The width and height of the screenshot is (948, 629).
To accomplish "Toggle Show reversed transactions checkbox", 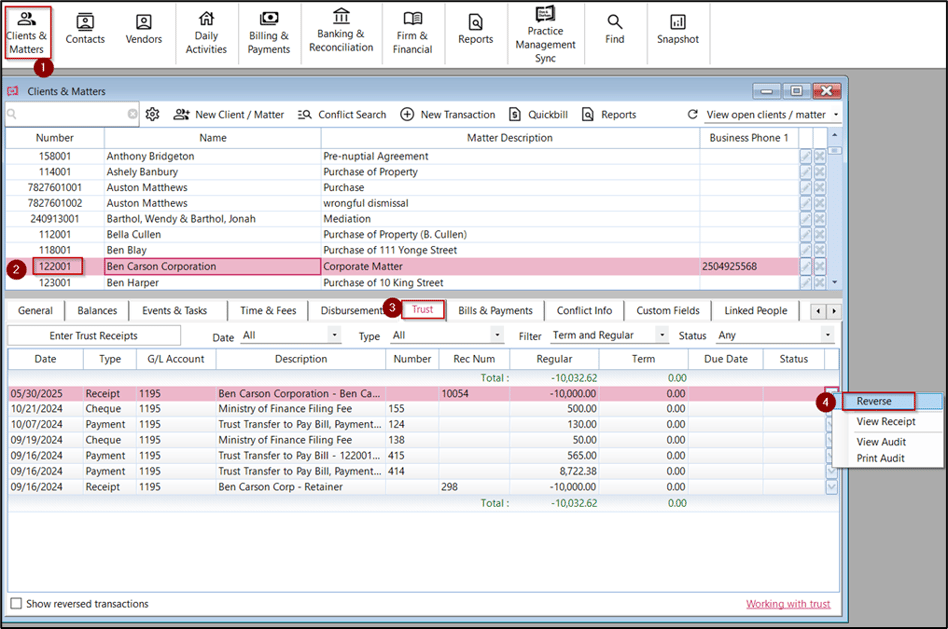I will pyautogui.click(x=16, y=603).
